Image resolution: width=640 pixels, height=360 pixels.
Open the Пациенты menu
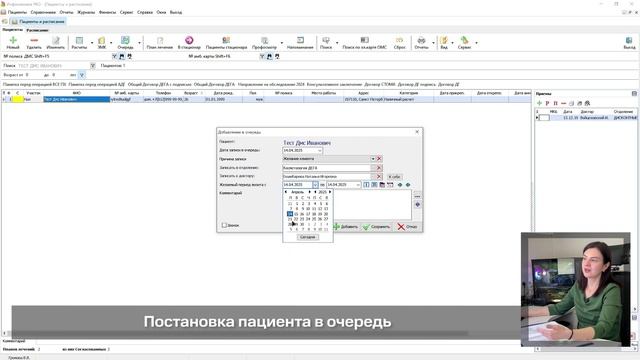pos(17,12)
